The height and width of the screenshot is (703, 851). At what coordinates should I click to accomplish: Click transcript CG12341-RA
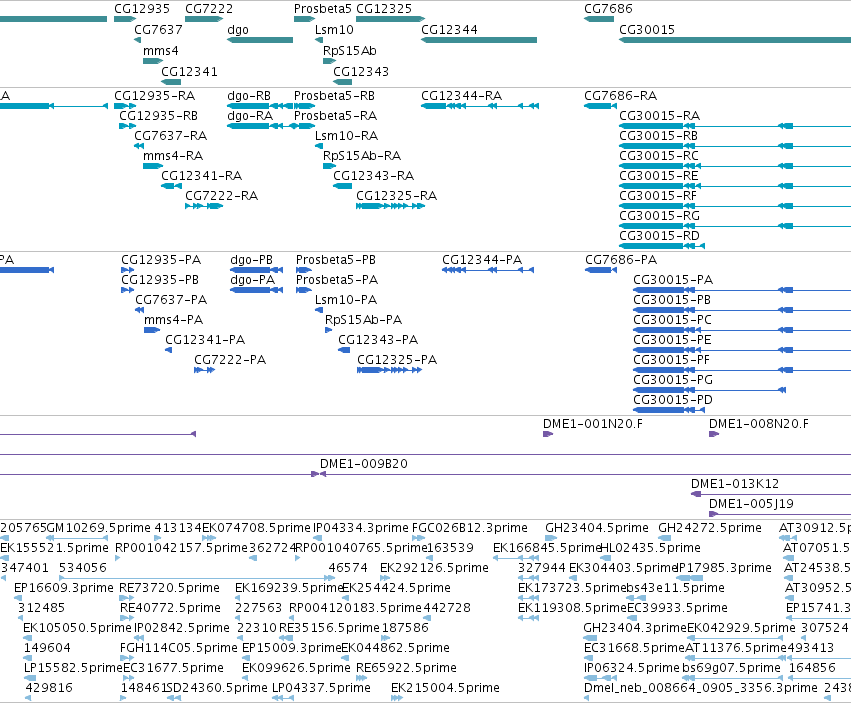[x=171, y=186]
